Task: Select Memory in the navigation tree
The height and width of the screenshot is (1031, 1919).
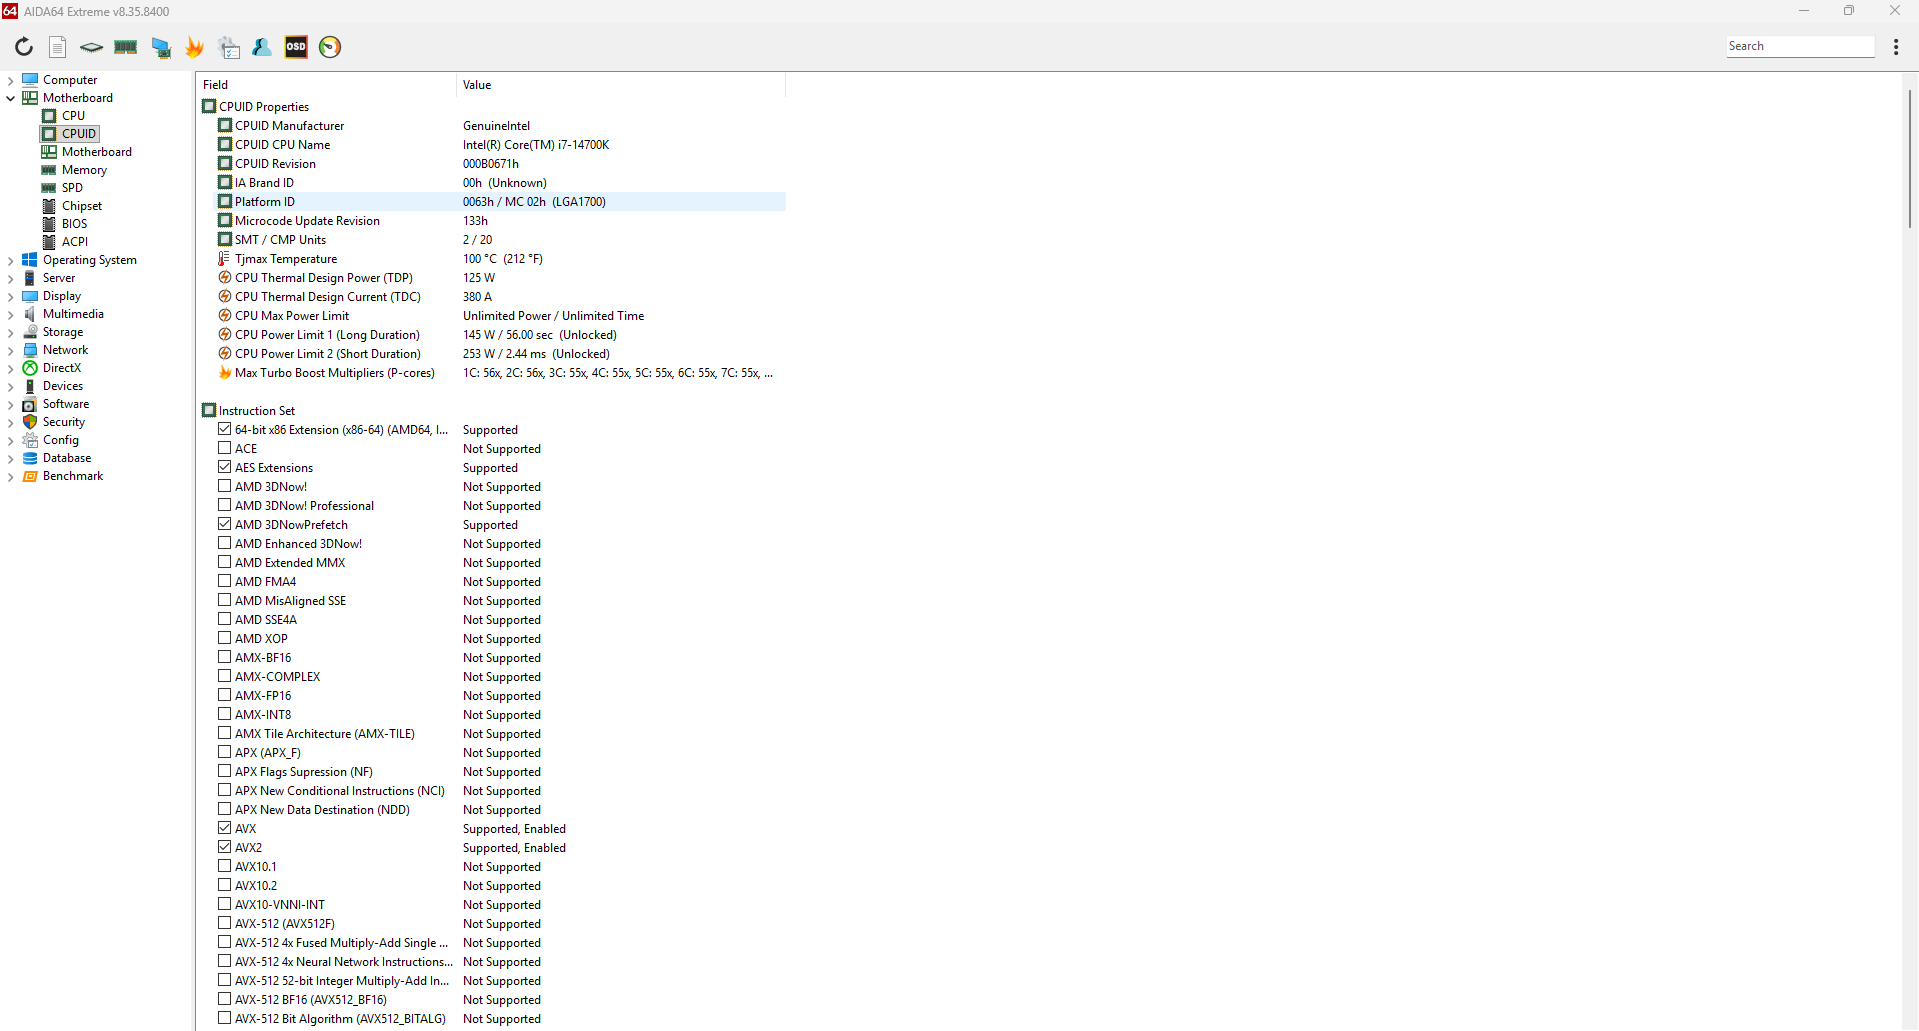Action: (84, 170)
